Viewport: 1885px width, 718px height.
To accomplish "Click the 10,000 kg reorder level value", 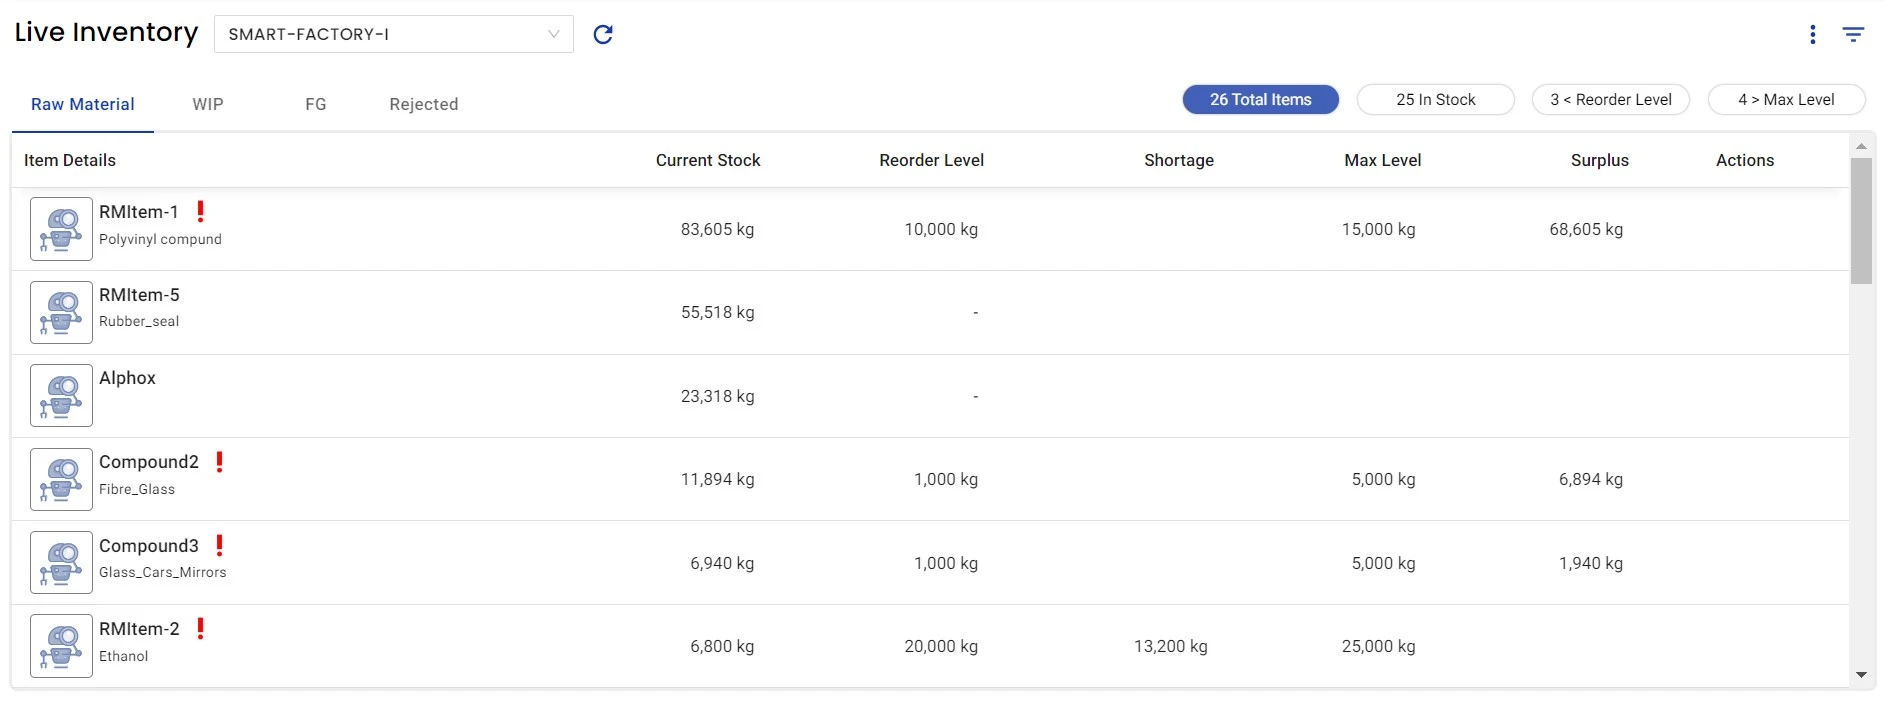I will pyautogui.click(x=941, y=229).
